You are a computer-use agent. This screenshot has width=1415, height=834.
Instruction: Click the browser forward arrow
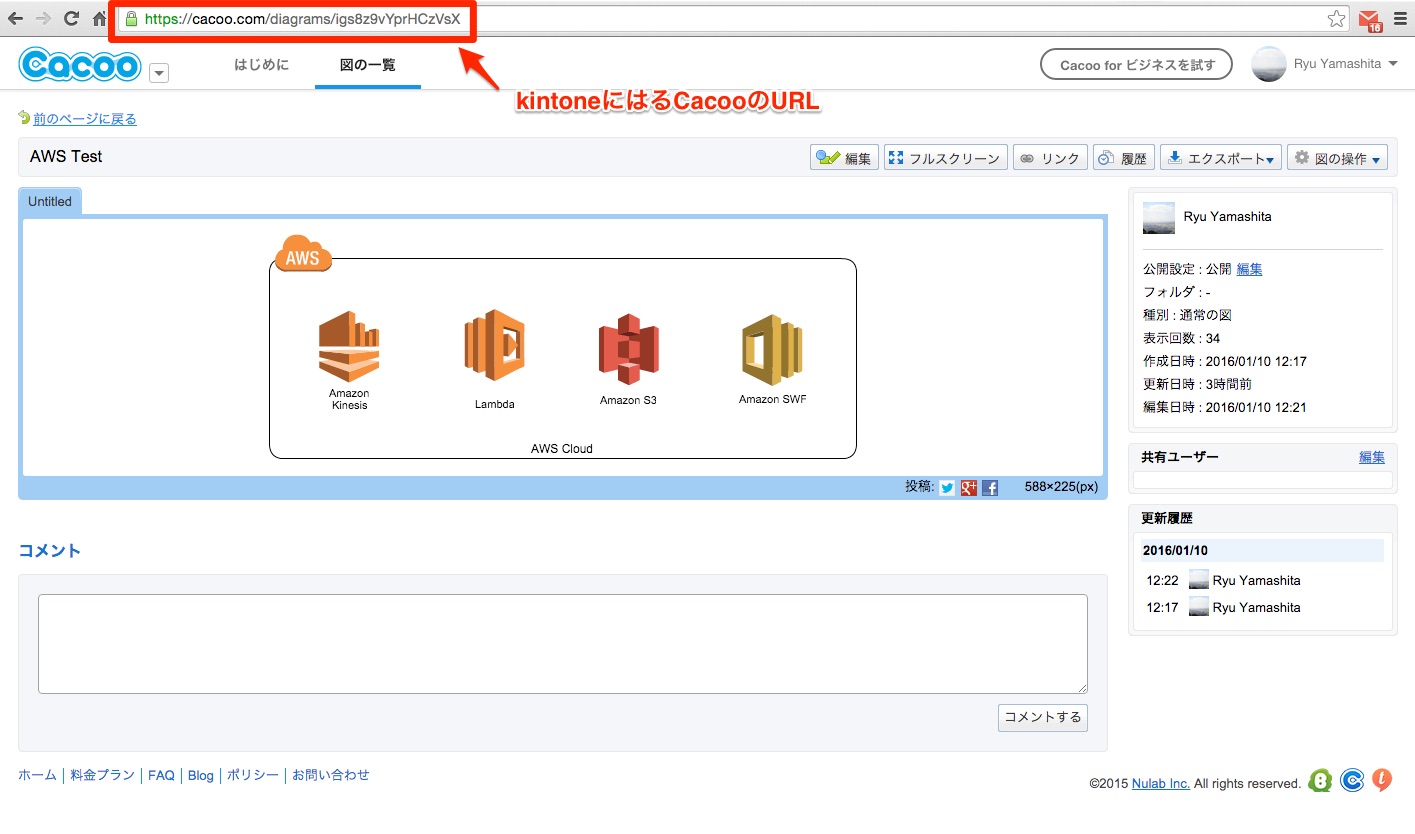pyautogui.click(x=43, y=18)
